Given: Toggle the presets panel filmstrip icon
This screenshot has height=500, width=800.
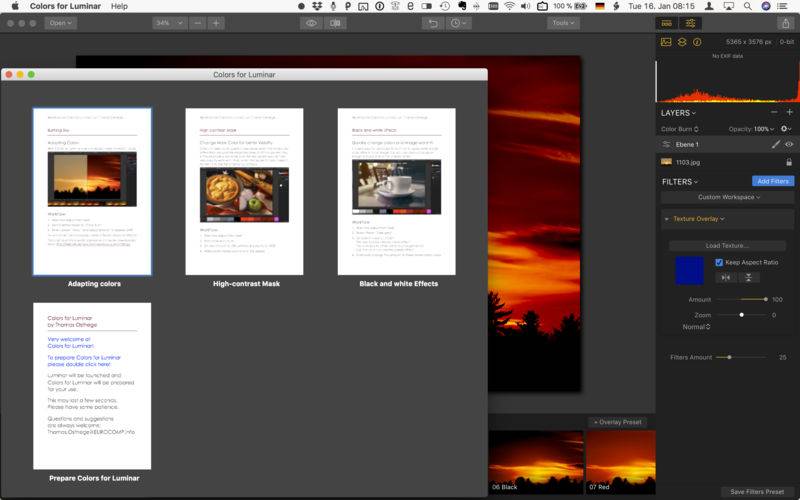Looking at the screenshot, I should point(667,23).
